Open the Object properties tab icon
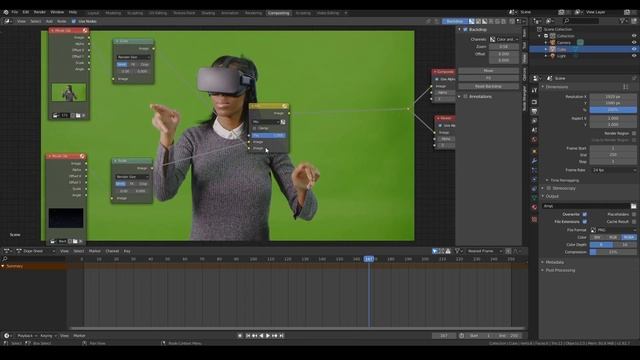This screenshot has height=360, width=640. (534, 151)
